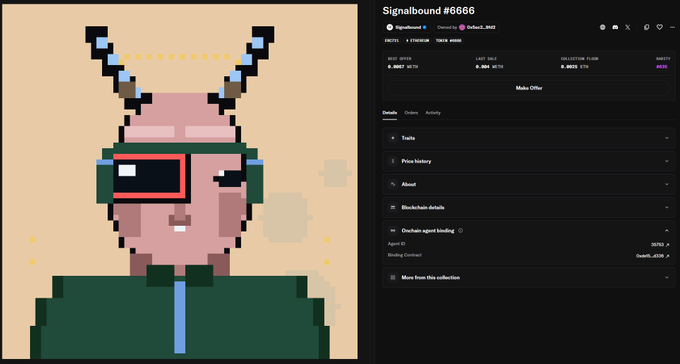Click the Signalbound collection logo avatar
The image size is (680, 364).
[x=389, y=27]
